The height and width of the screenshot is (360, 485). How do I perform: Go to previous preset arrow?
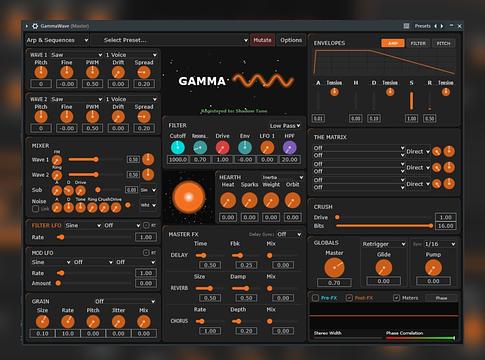tap(435, 26)
